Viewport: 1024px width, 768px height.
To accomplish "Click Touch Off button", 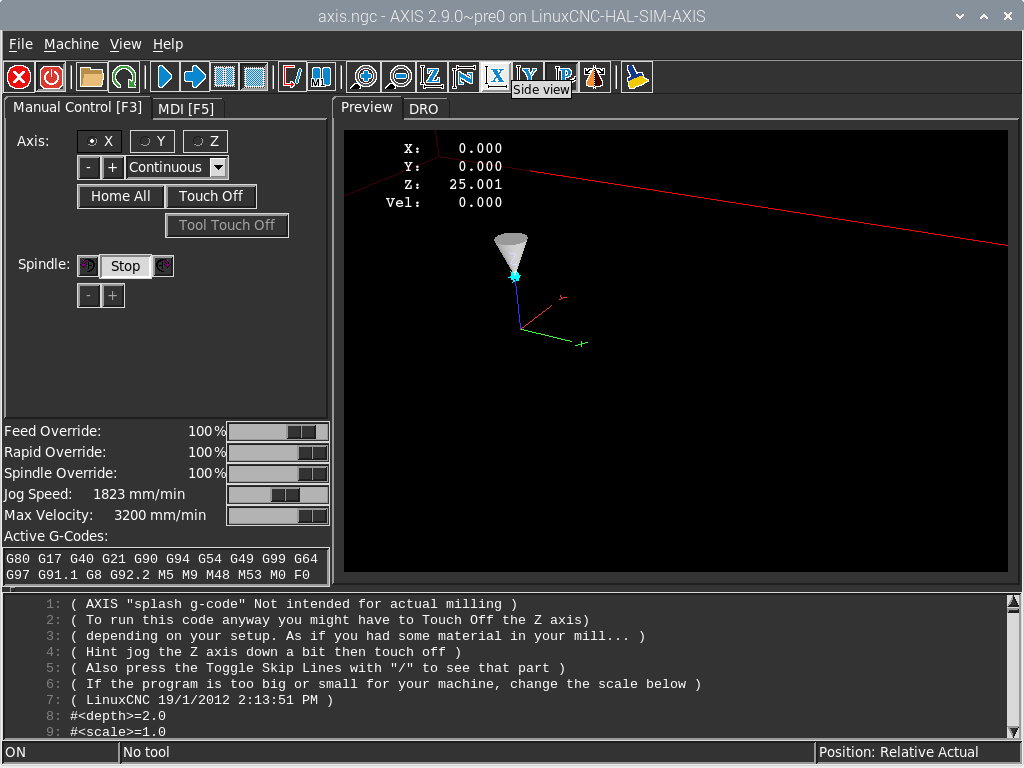I will (x=211, y=196).
